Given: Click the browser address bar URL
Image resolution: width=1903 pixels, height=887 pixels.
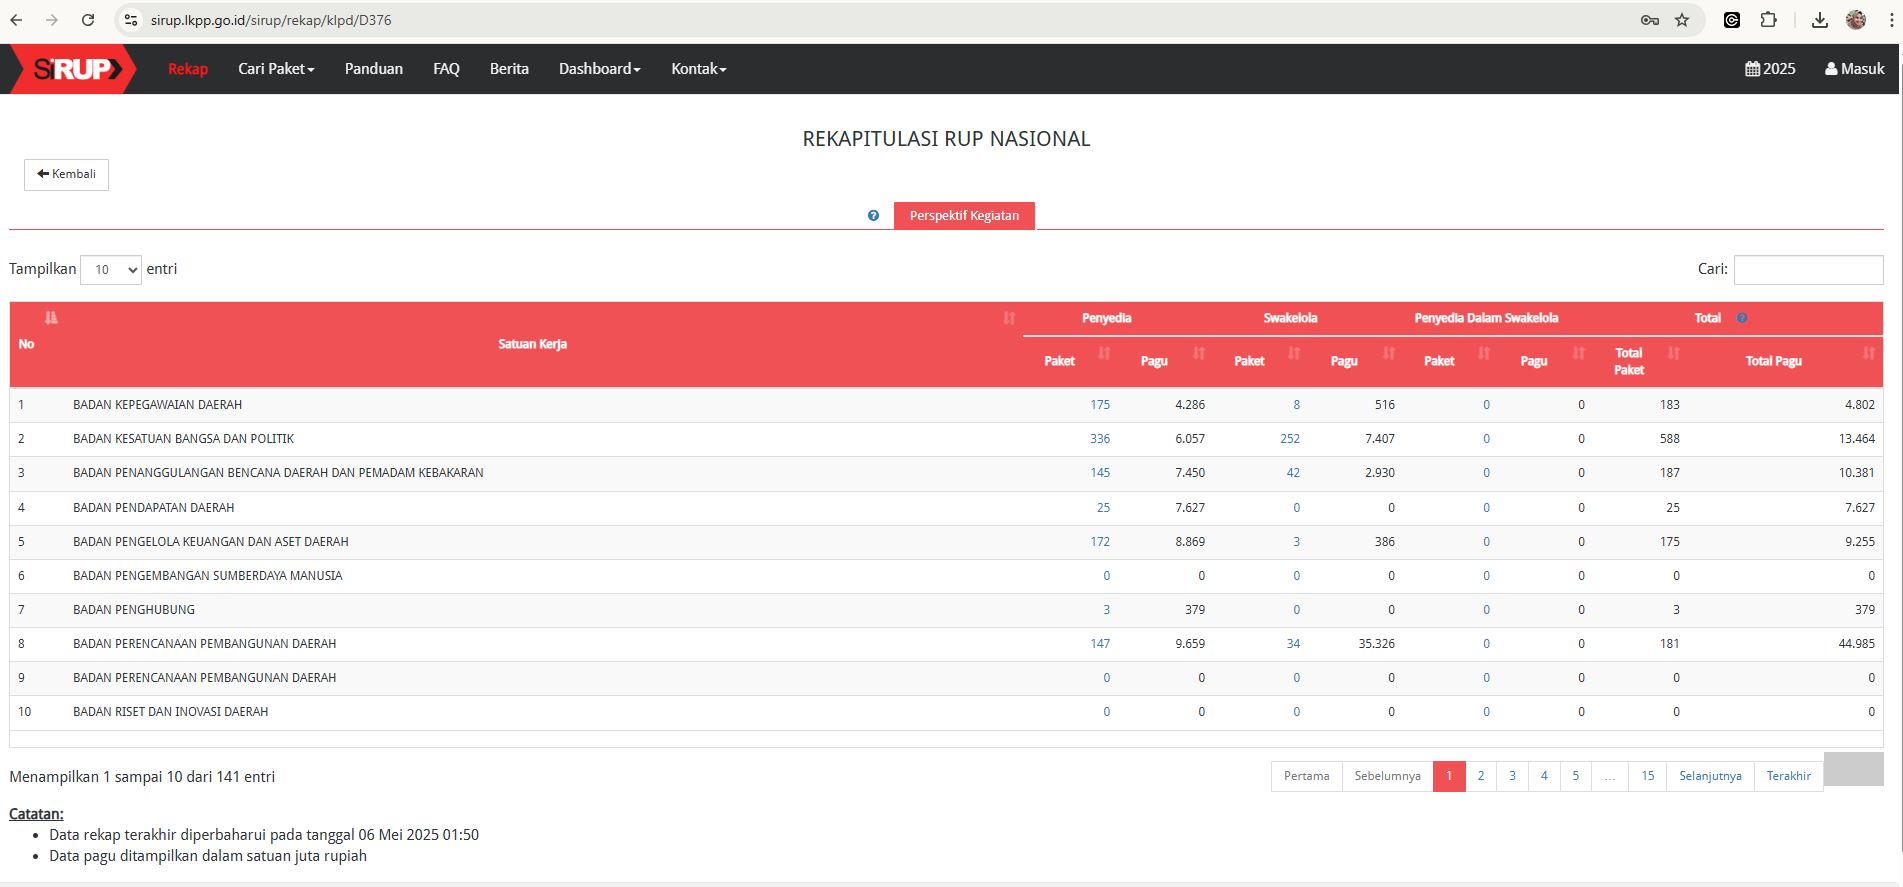Looking at the screenshot, I should [x=271, y=20].
